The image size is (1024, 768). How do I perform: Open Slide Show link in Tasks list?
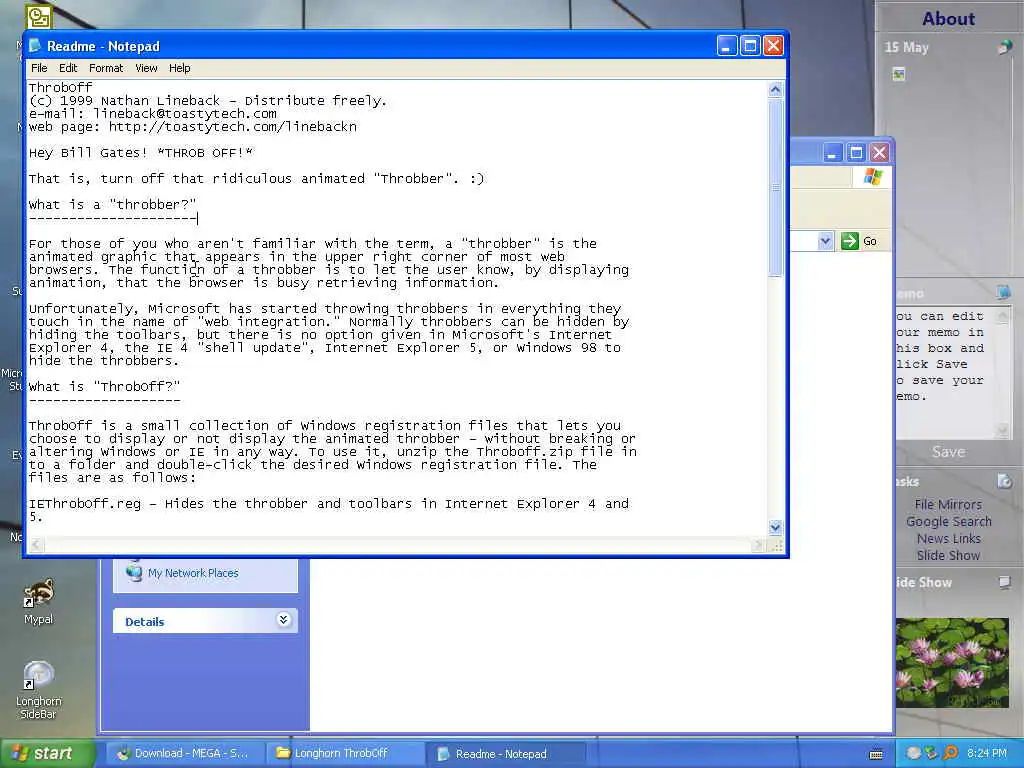(948, 555)
